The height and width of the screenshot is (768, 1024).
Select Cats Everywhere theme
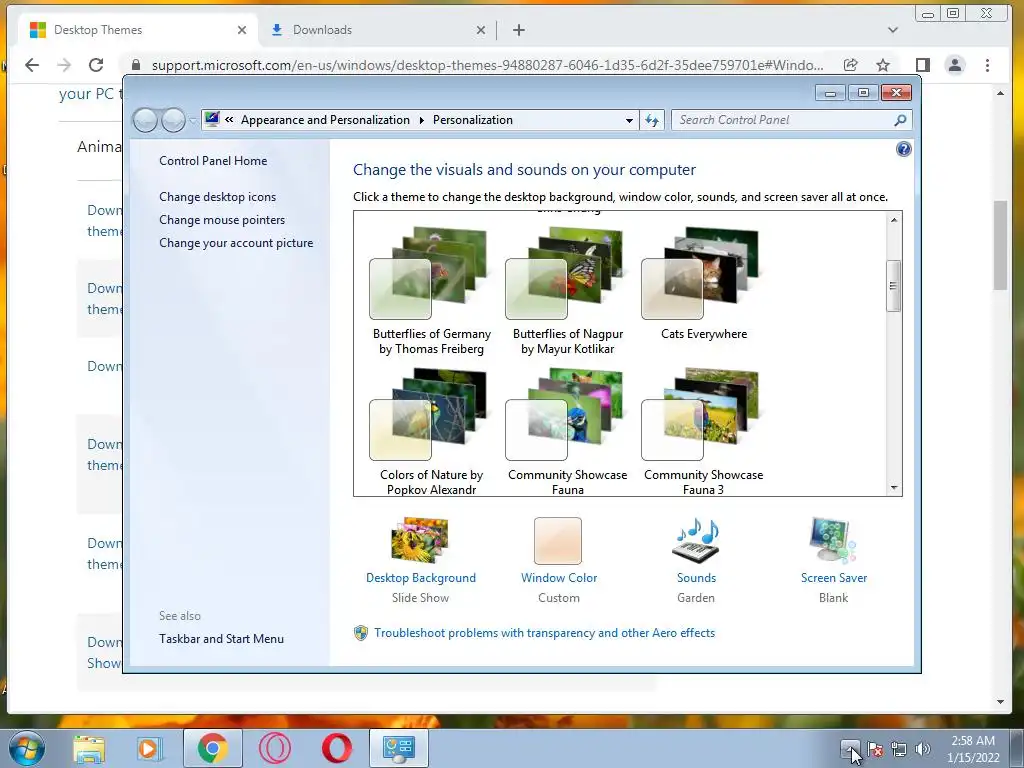point(703,283)
